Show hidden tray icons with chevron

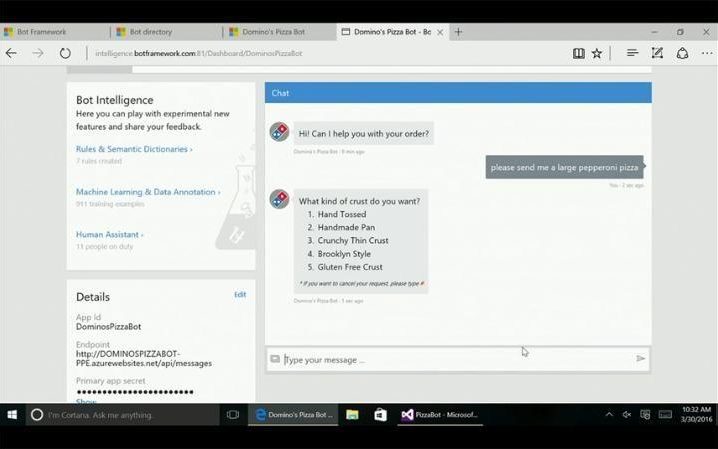tap(609, 415)
